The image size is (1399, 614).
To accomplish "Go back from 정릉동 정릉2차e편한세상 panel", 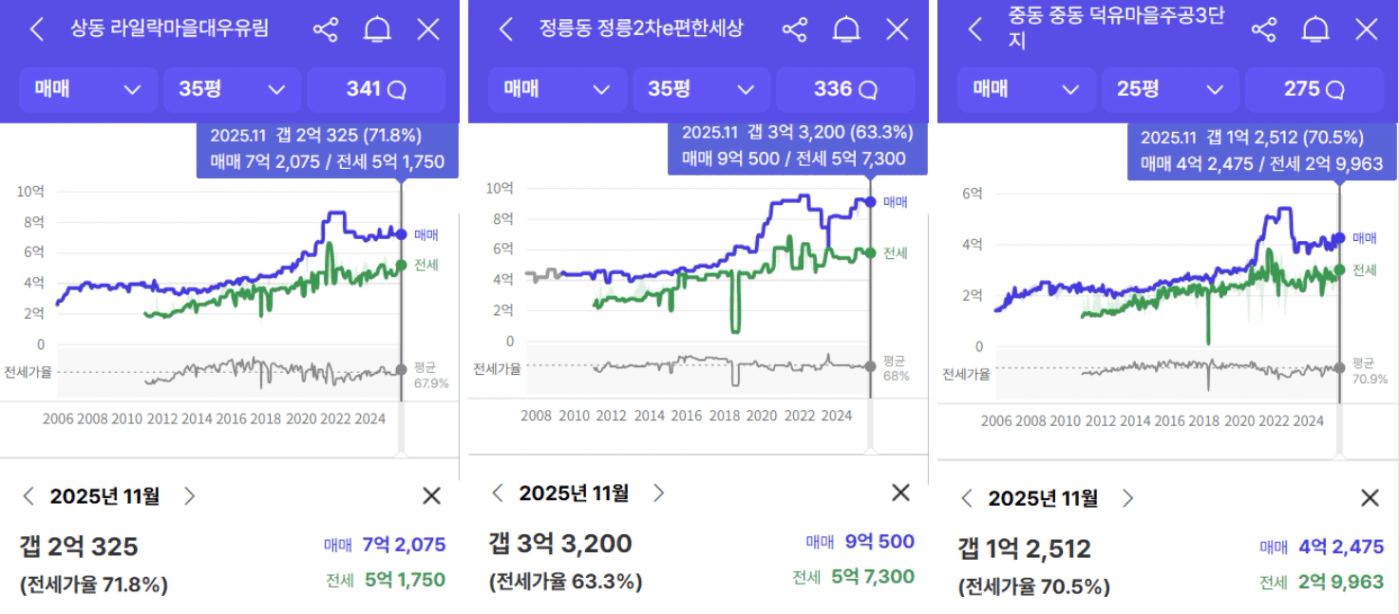I will (x=505, y=30).
